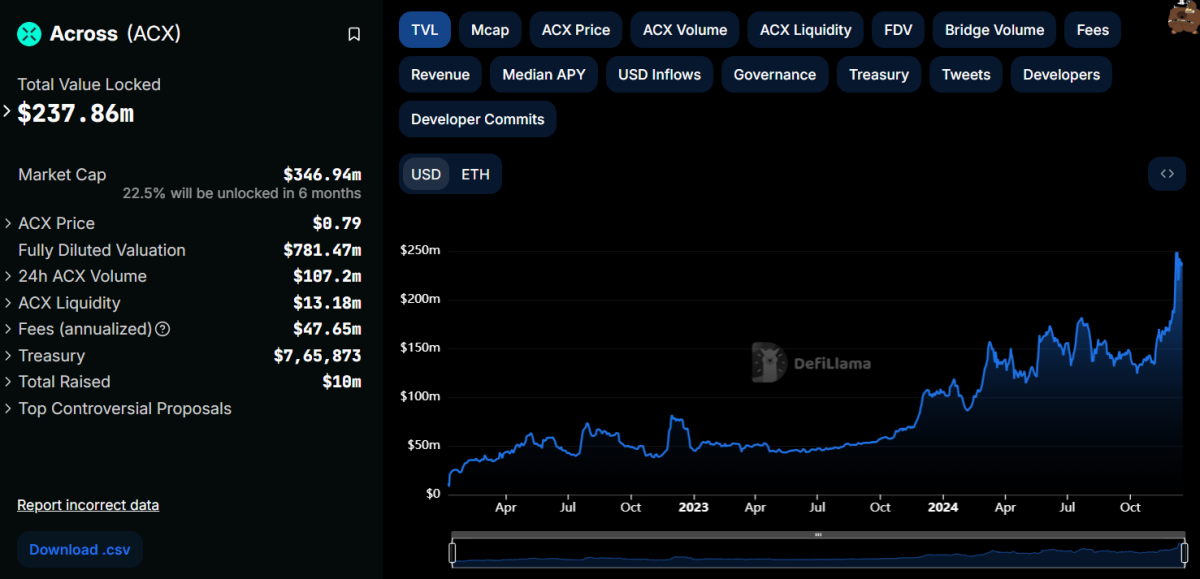Click the 22.5% unlock notice text

click(242, 193)
